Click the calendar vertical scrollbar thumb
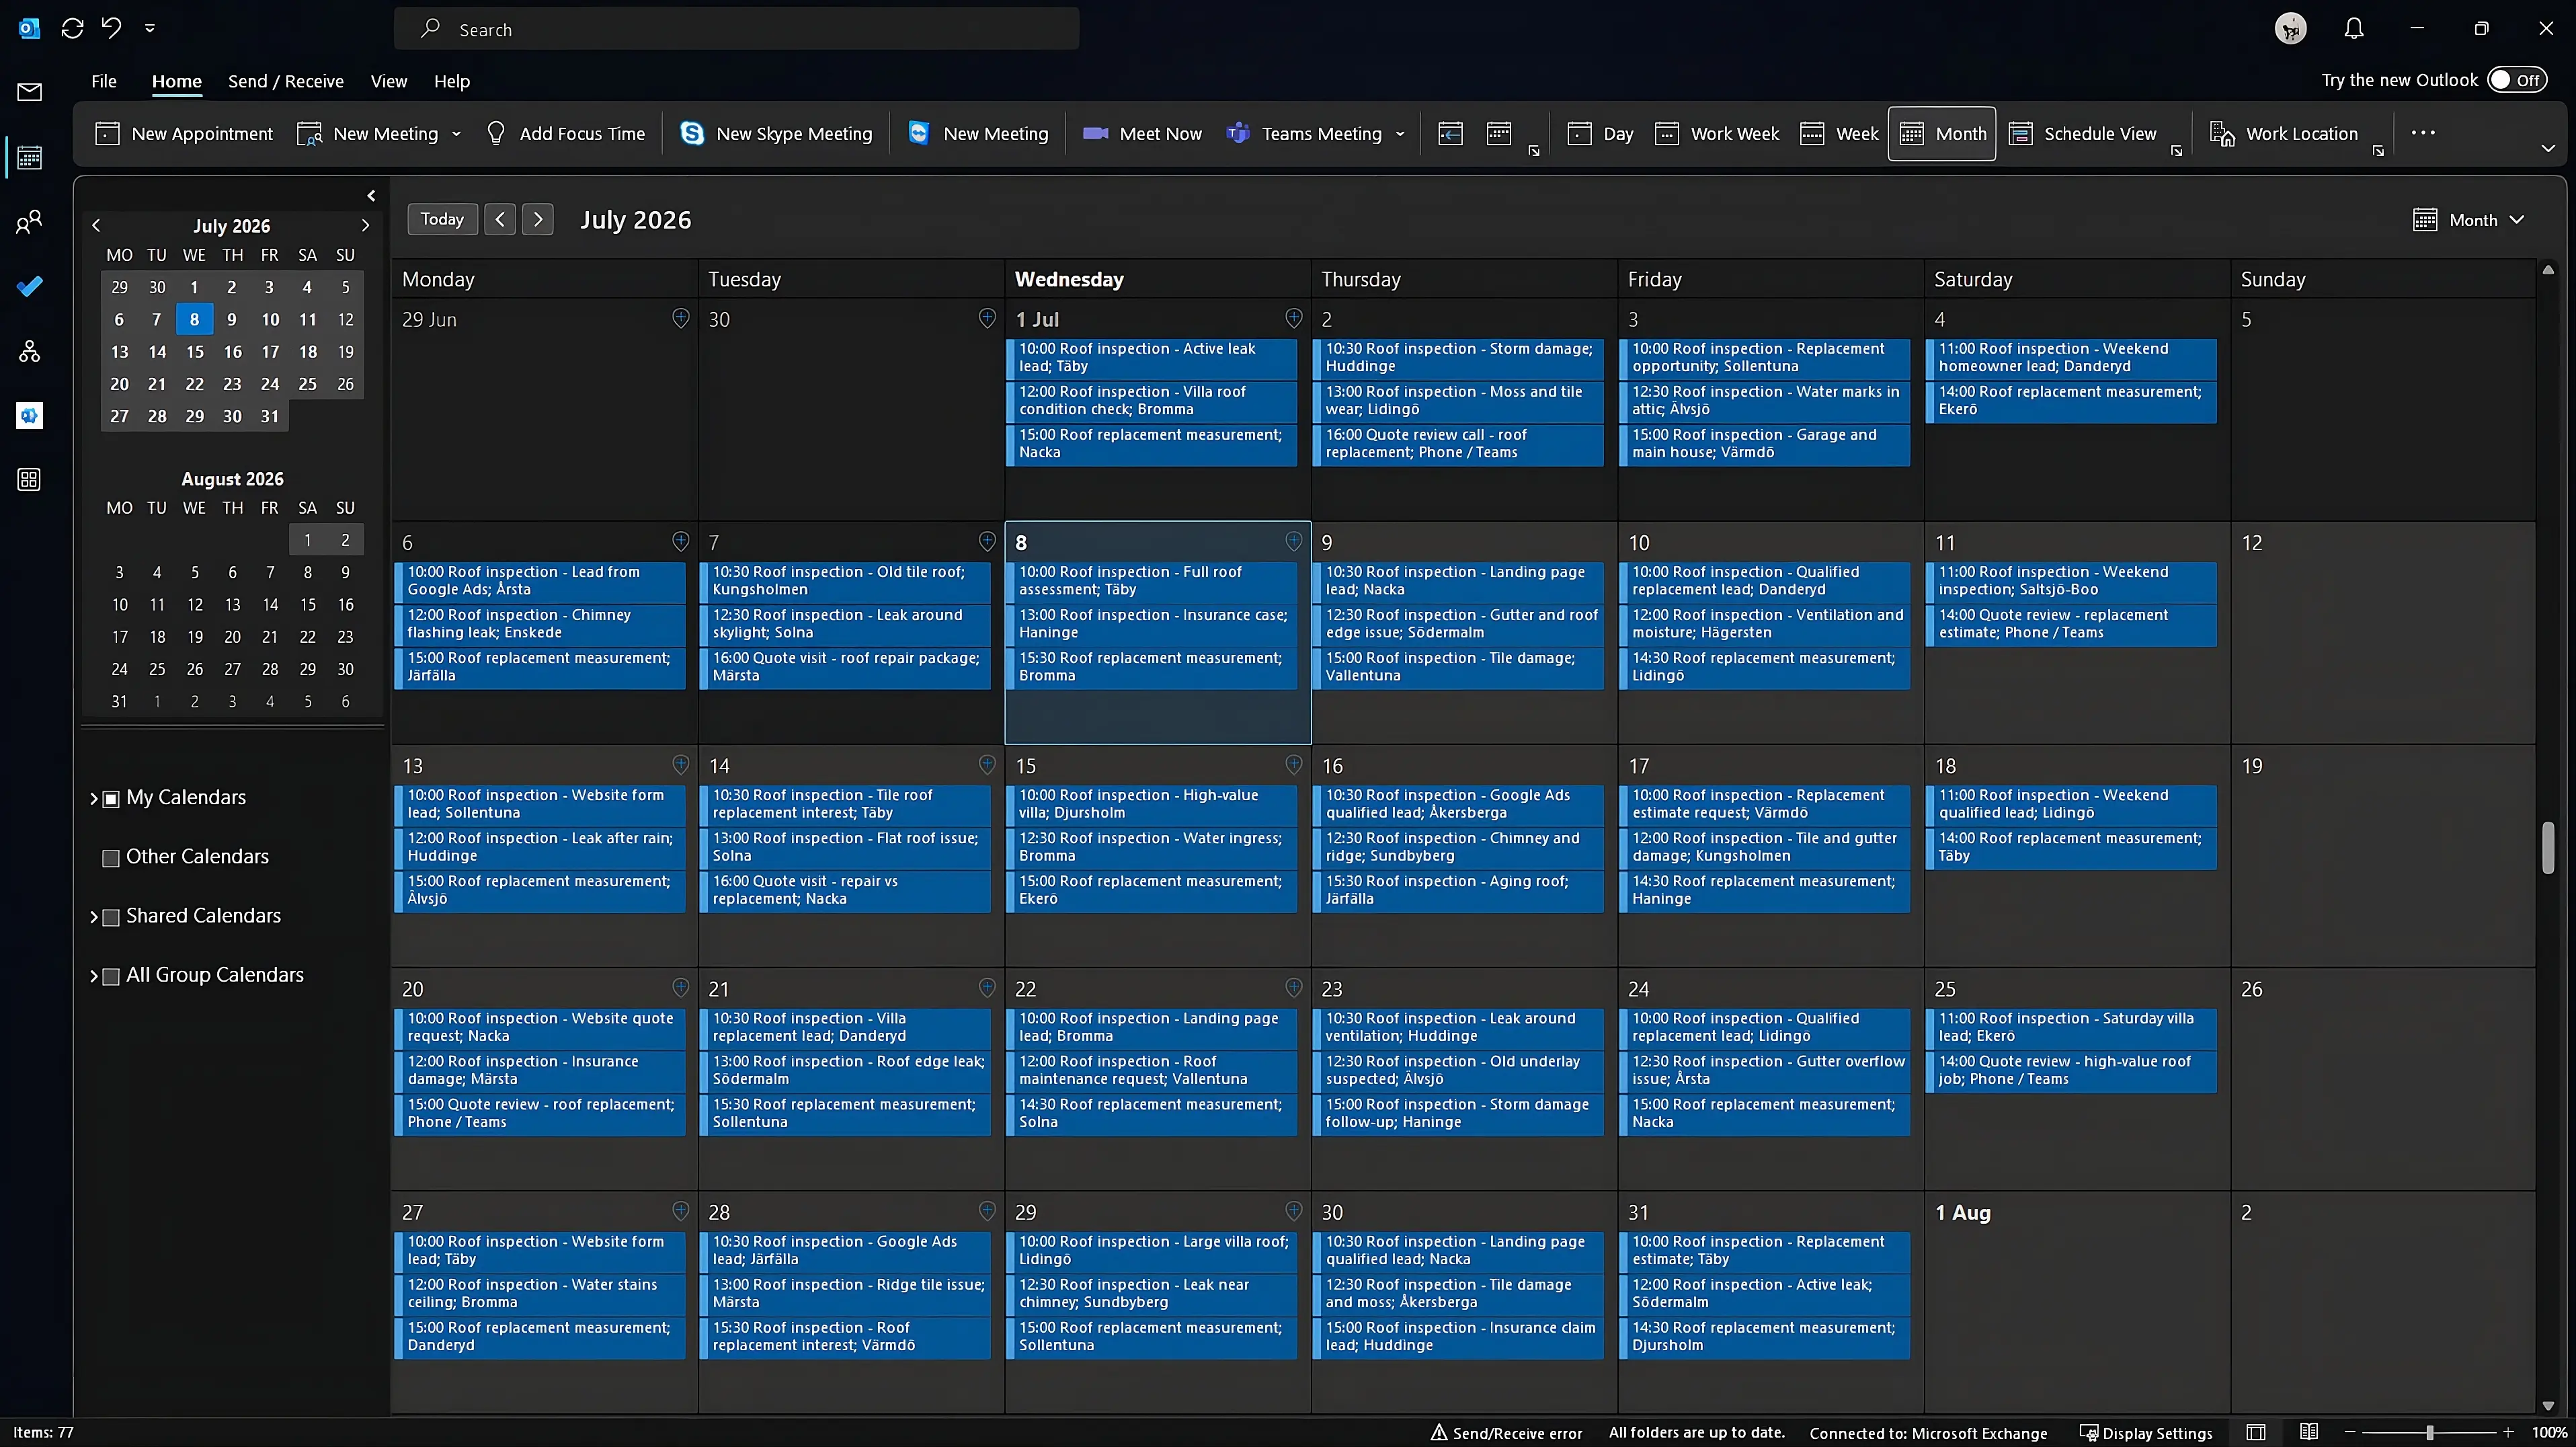2576x1447 pixels. [x=2548, y=847]
